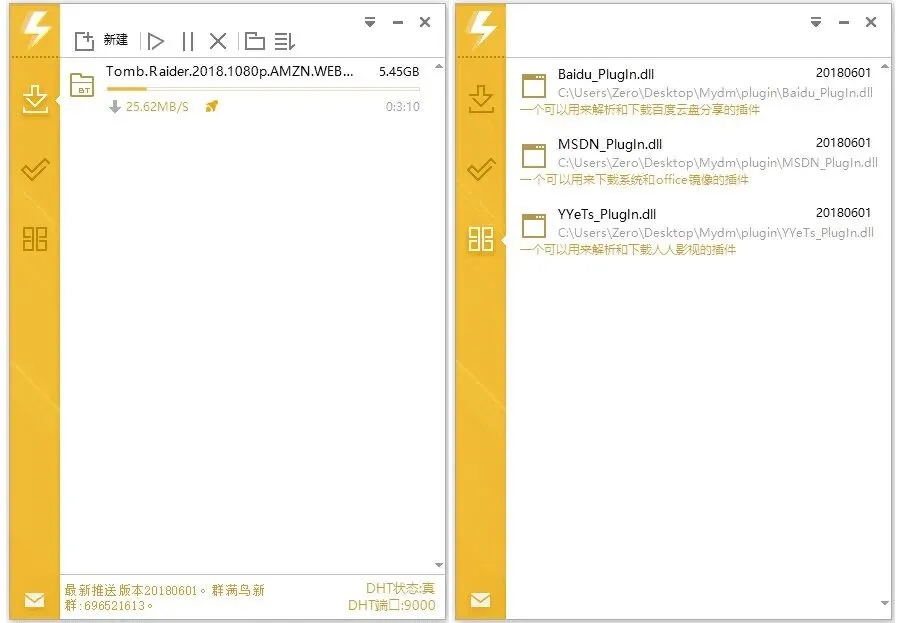Click the lightning logo in right window

(482, 29)
